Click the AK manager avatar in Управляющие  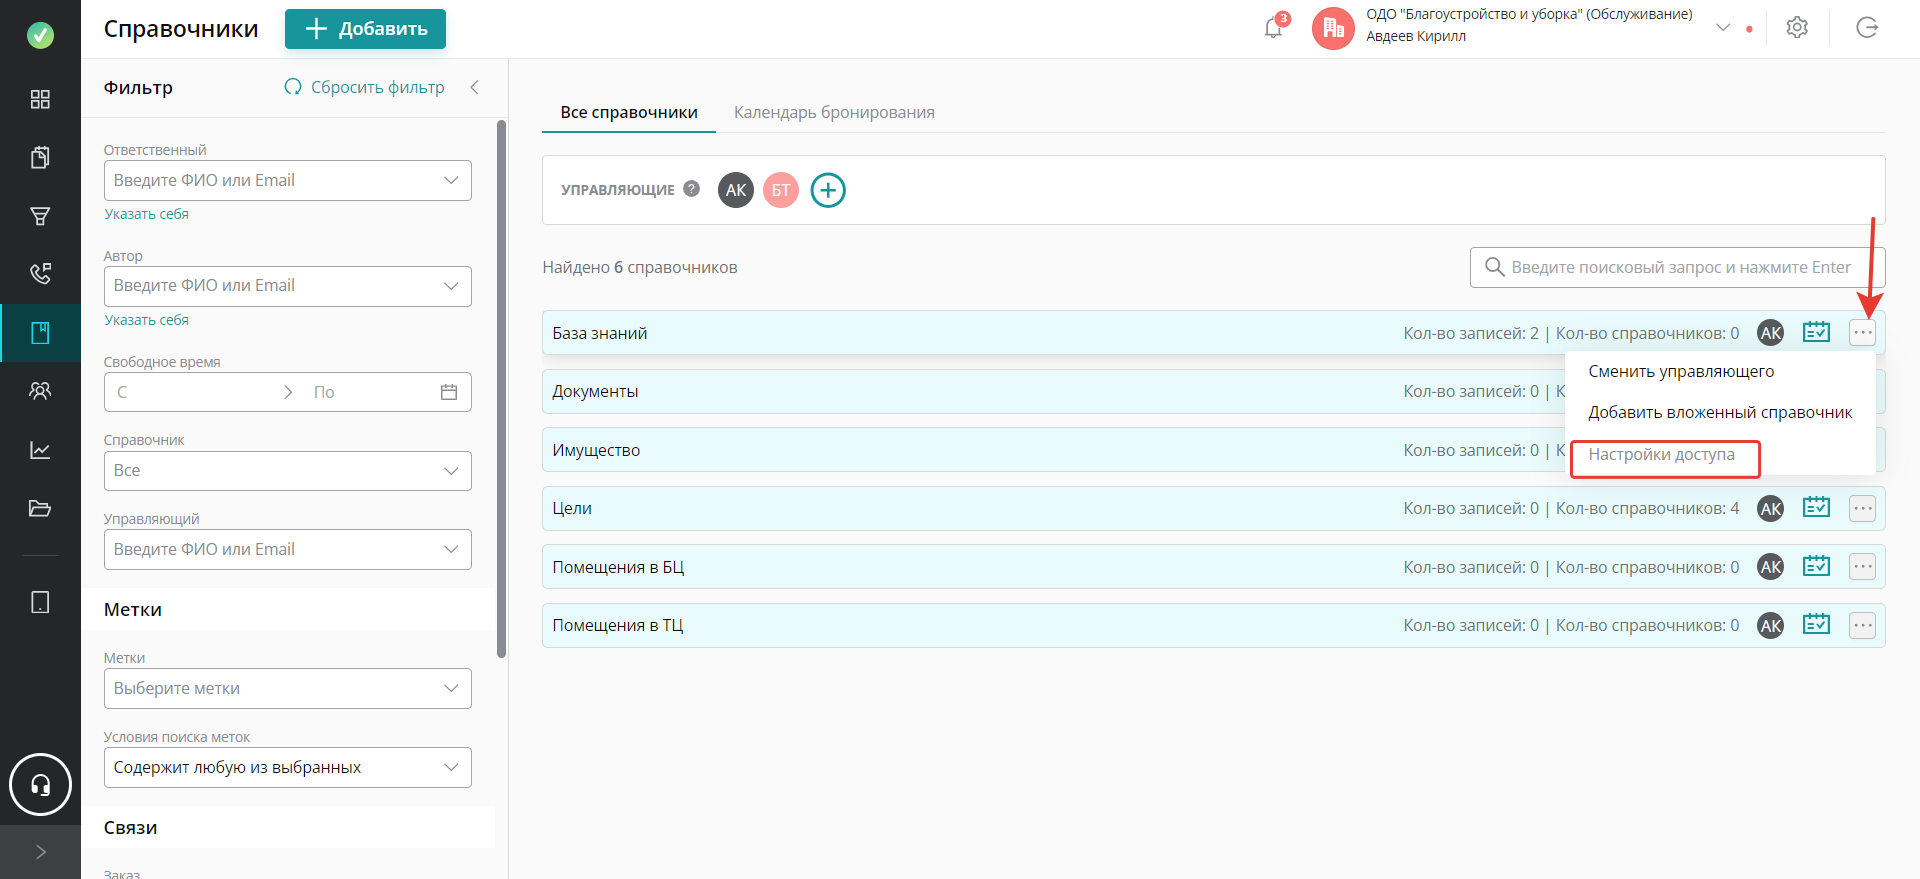pyautogui.click(x=736, y=190)
